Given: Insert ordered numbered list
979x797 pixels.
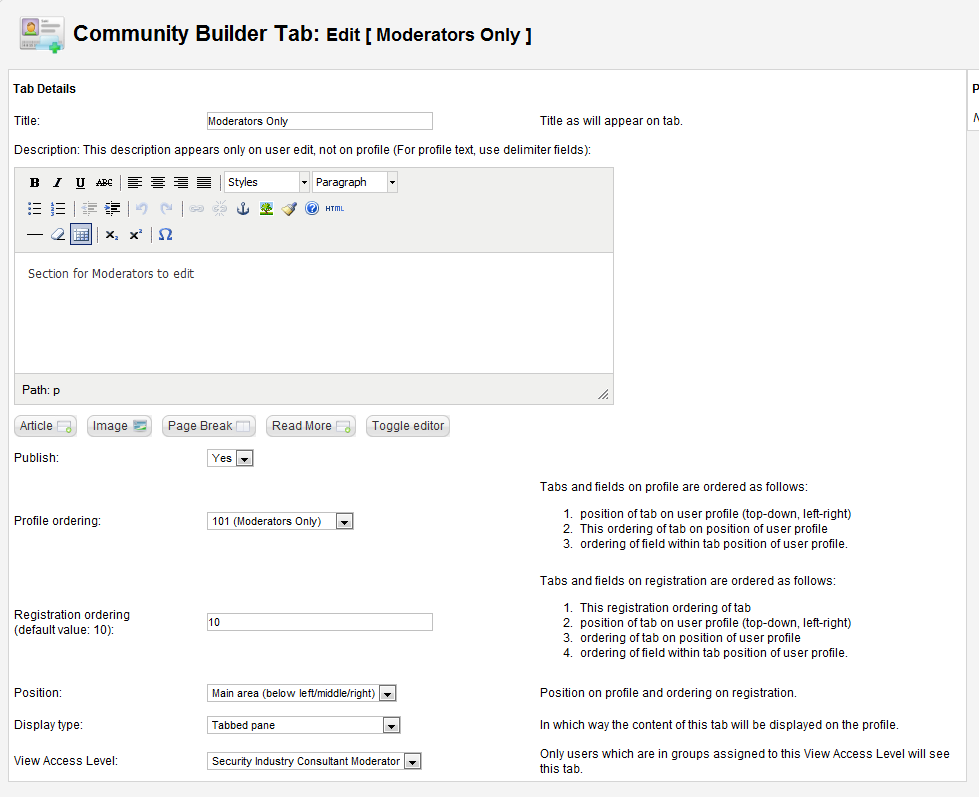Looking at the screenshot, I should coord(57,208).
